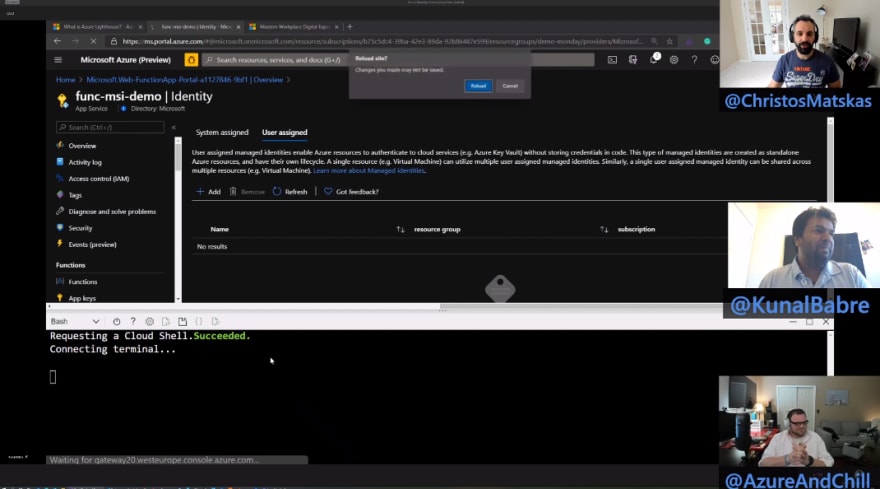This screenshot has height=489, width=880.
Task: Restart Cloud Shell with the power icon
Action: (116, 322)
